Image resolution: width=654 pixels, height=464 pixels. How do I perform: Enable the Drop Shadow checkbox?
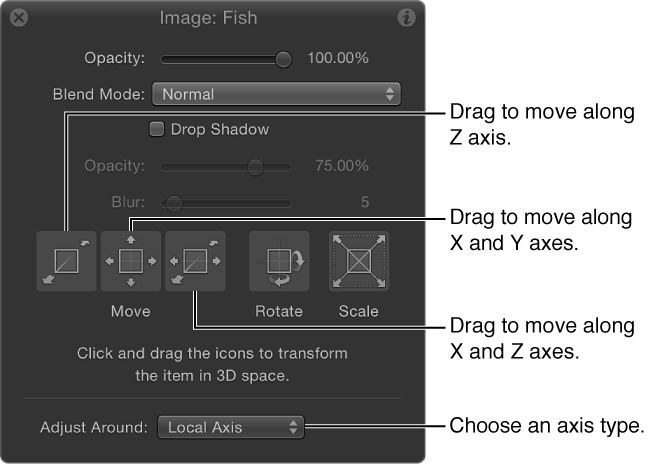[x=156, y=129]
